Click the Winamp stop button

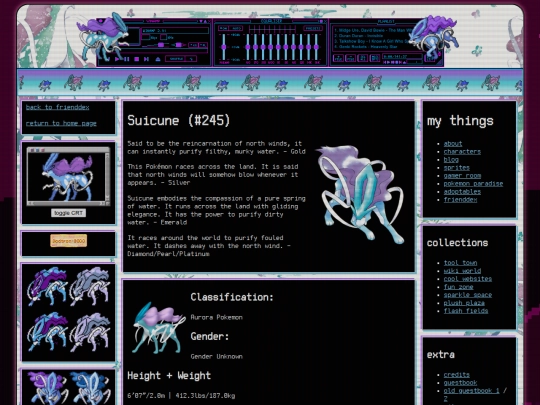[x=137, y=59]
